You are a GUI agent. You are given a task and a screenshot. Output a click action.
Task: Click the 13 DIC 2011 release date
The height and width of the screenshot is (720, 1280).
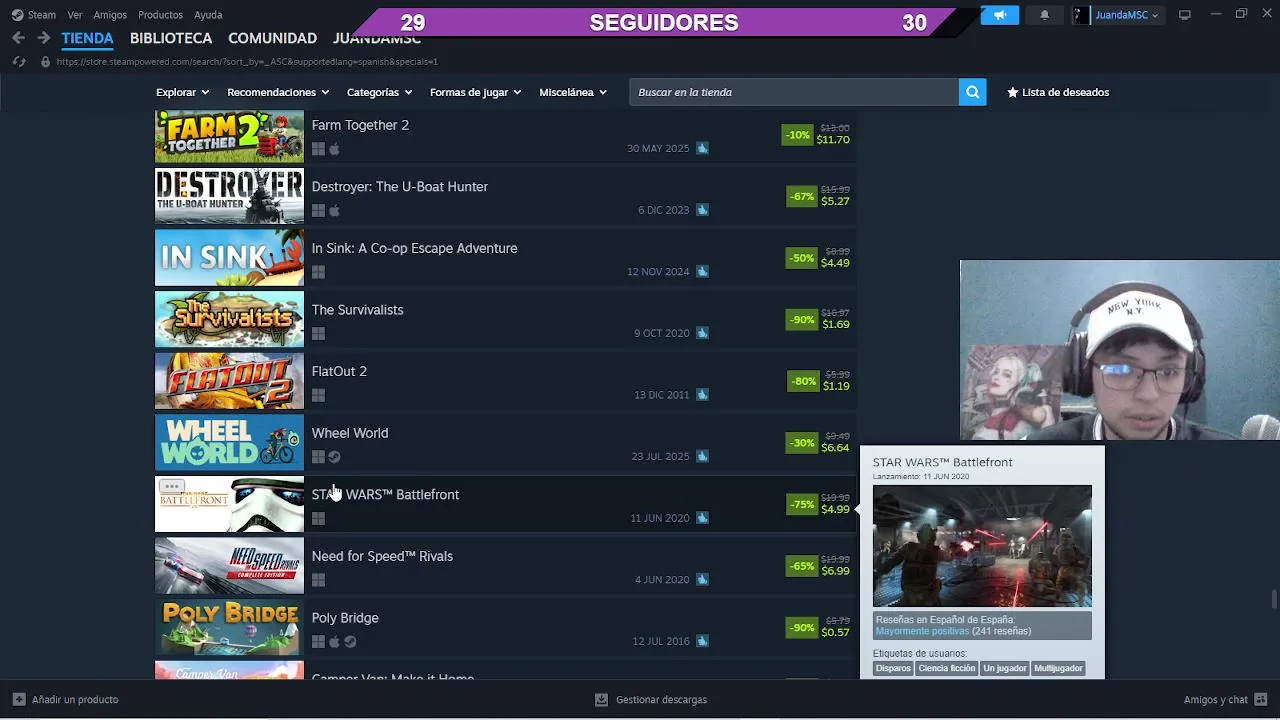(x=661, y=395)
